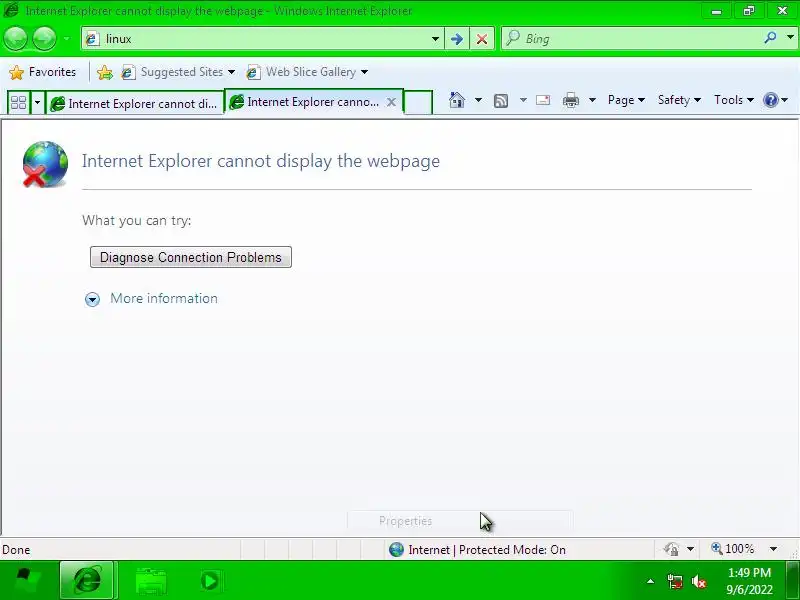Open the search provider dropdown arrow
Image resolution: width=800 pixels, height=600 pixels.
(x=790, y=38)
